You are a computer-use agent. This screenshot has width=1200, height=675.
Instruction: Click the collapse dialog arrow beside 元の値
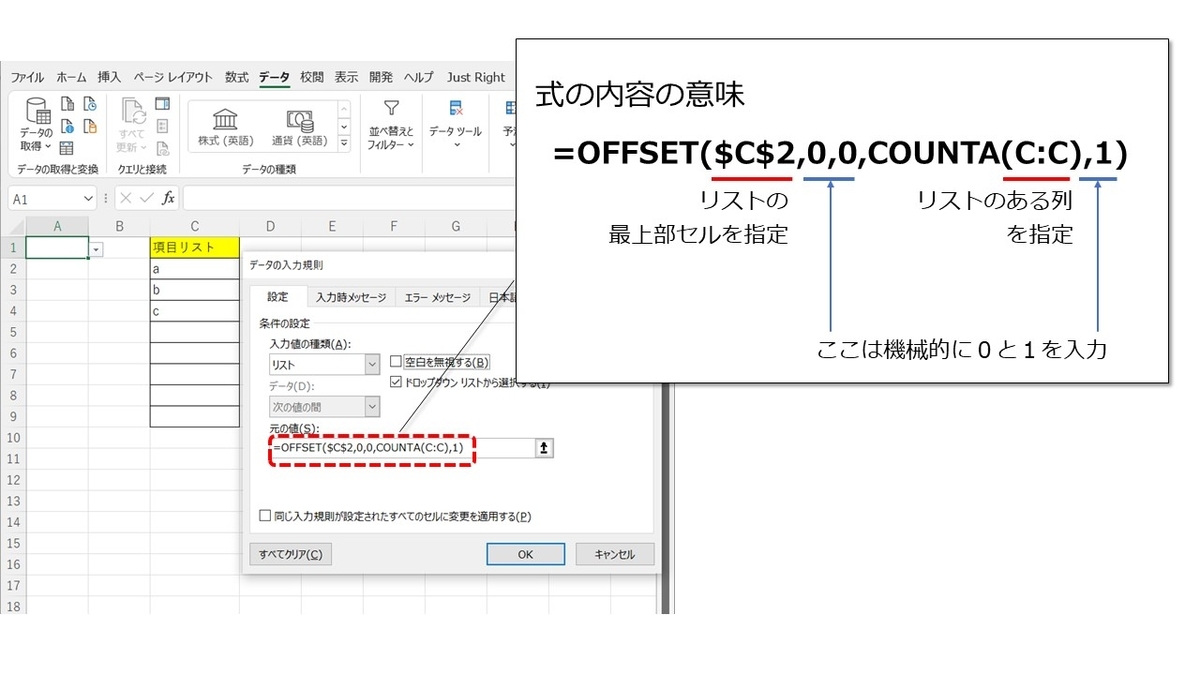point(542,448)
